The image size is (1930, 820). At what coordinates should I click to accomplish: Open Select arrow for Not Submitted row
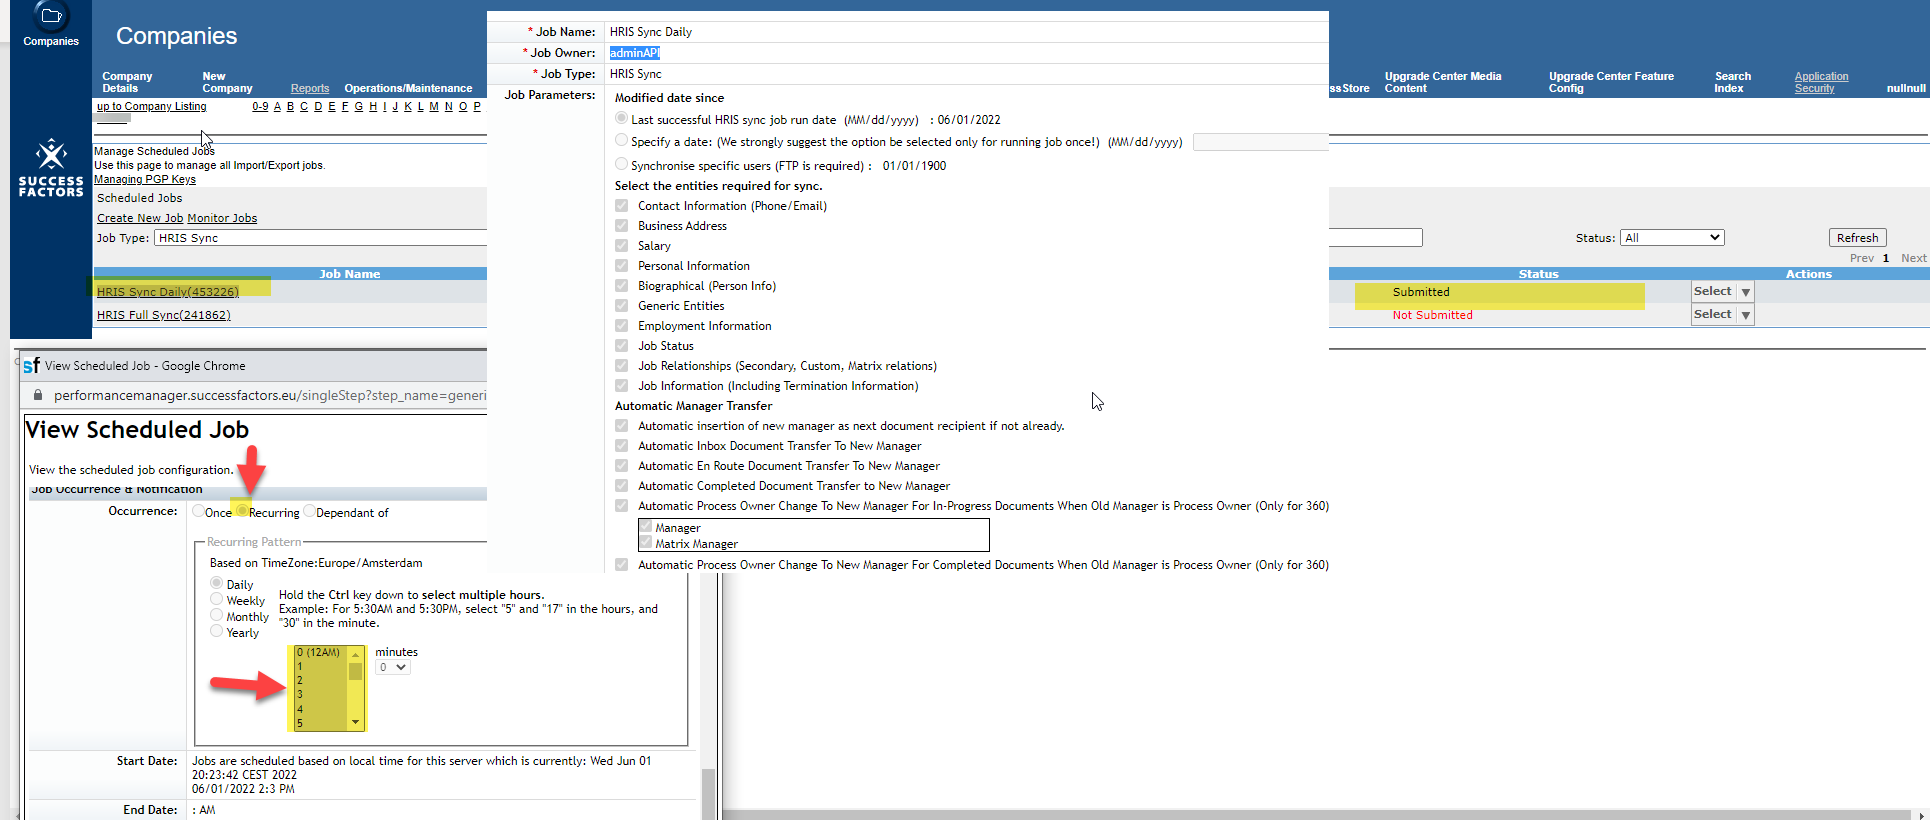click(1745, 315)
